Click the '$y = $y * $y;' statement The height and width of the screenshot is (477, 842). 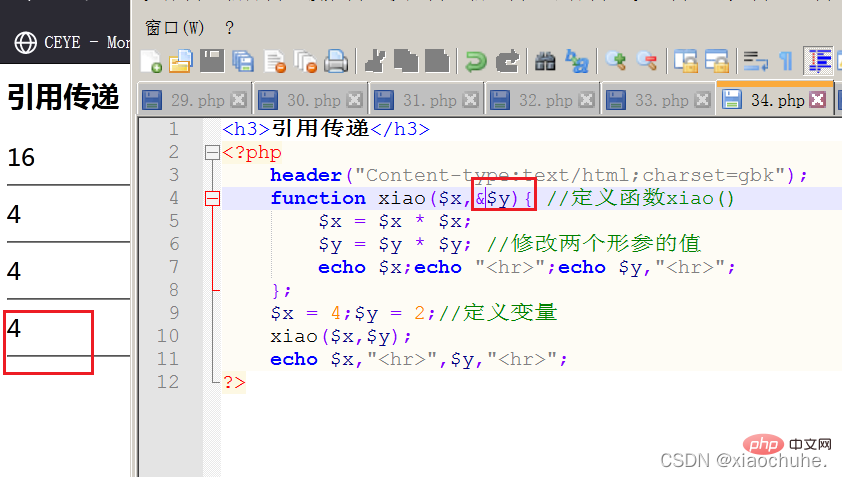(x=395, y=244)
